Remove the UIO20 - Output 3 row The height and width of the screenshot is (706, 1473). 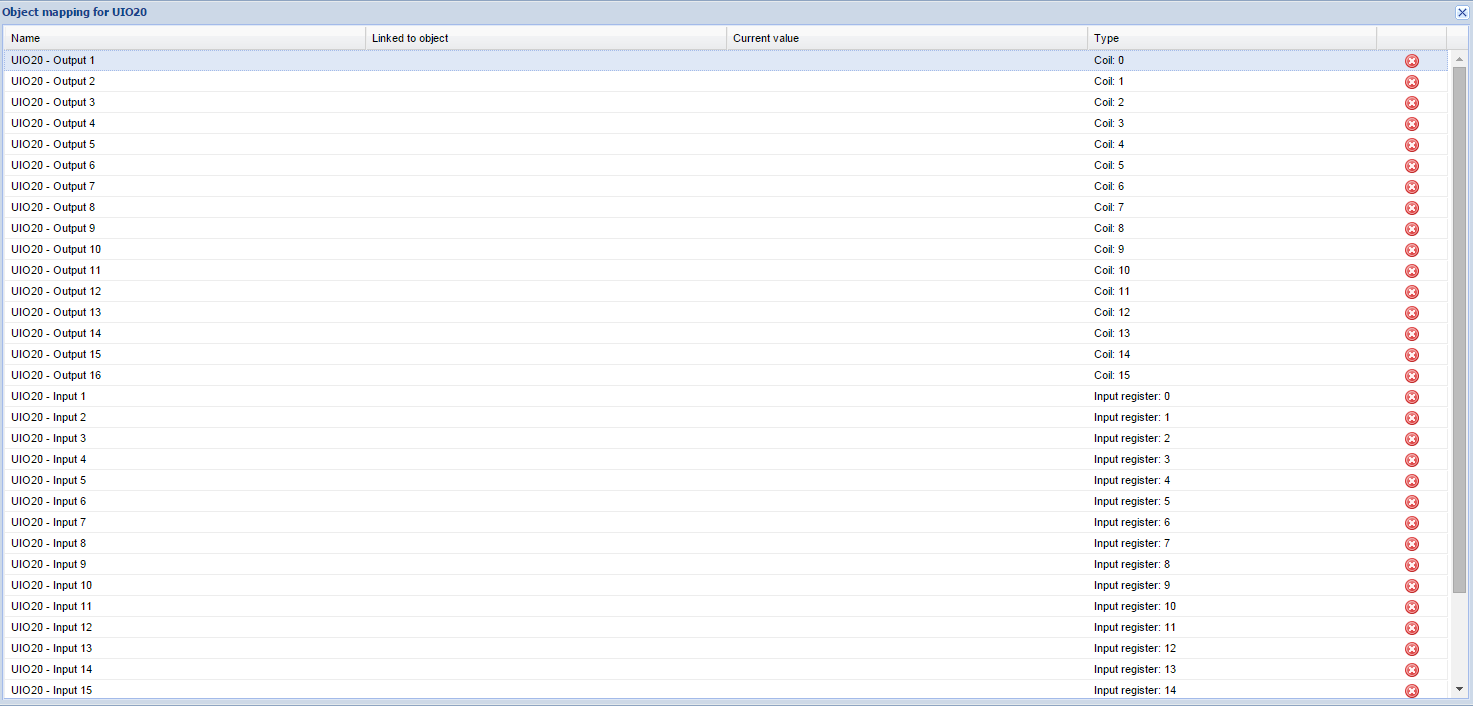(x=1412, y=103)
